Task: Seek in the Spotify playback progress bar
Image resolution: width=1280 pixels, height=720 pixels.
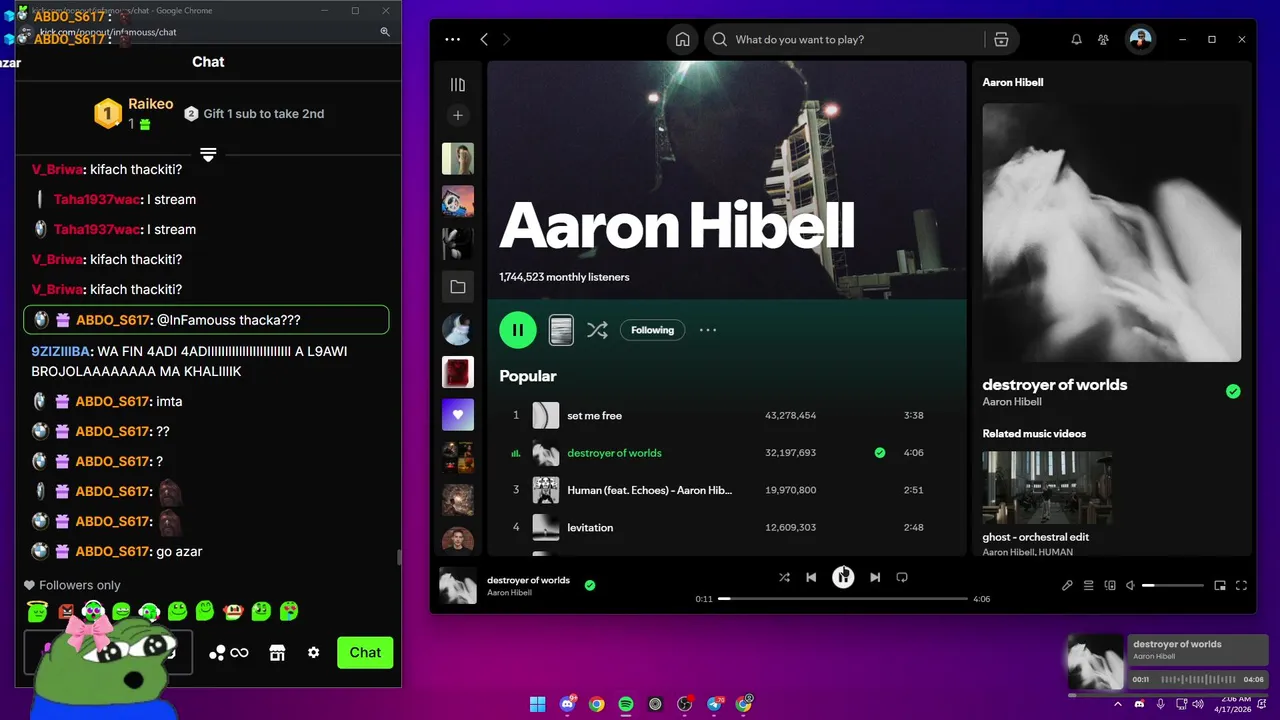Action: point(843,599)
